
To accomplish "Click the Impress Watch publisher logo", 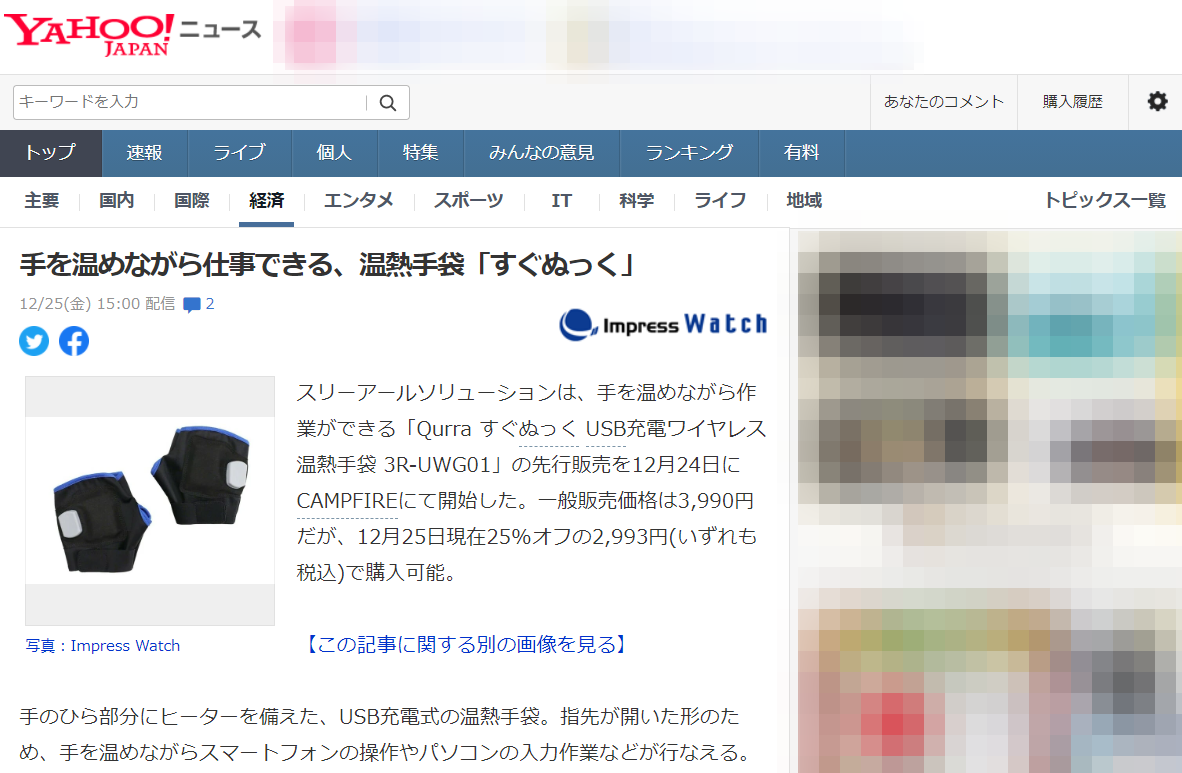I will 663,324.
